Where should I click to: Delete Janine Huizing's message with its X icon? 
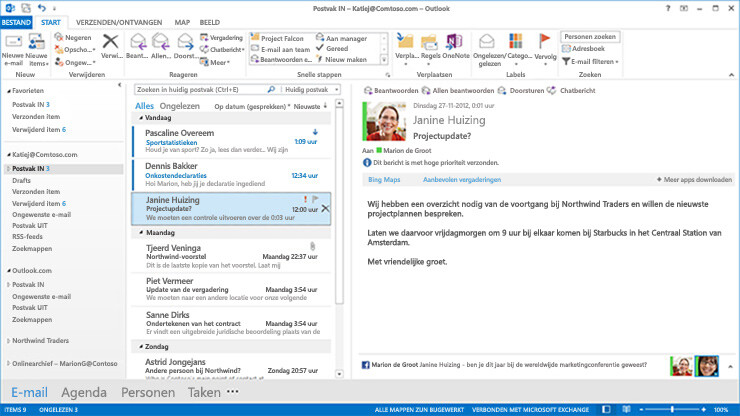pos(325,209)
